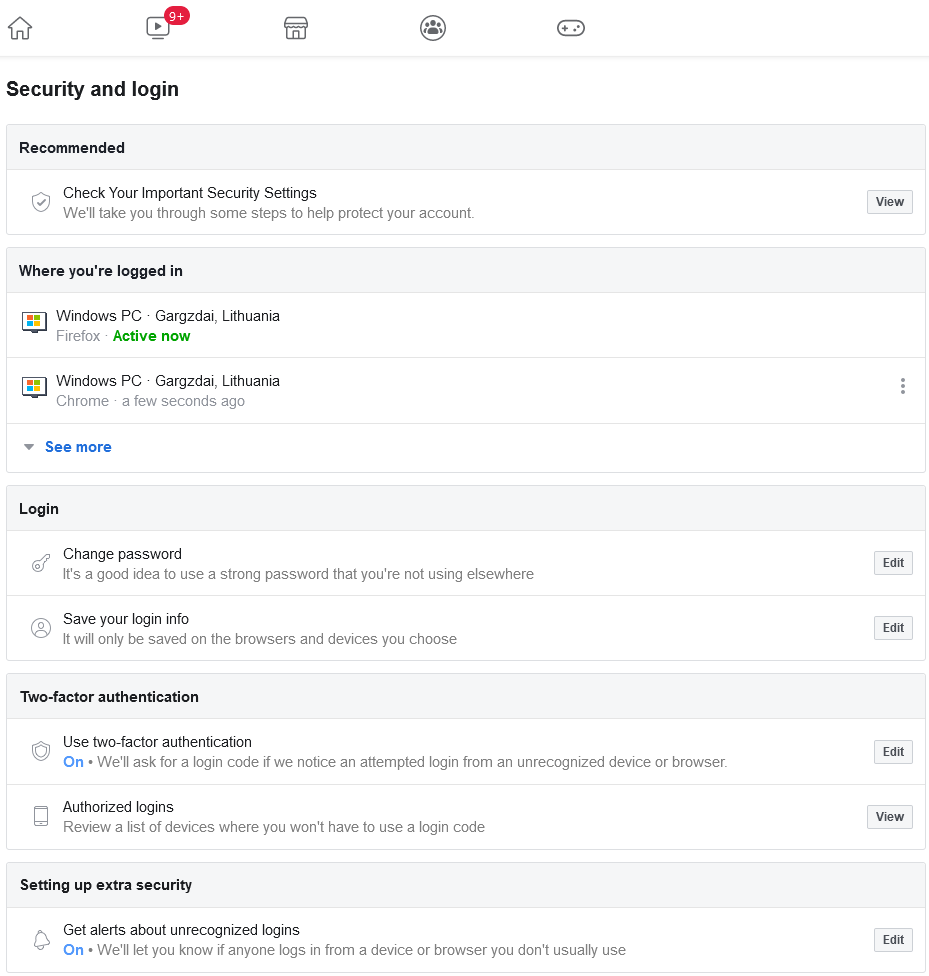Click the key icon beside Change password
Image resolution: width=929 pixels, height=976 pixels.
coord(41,564)
